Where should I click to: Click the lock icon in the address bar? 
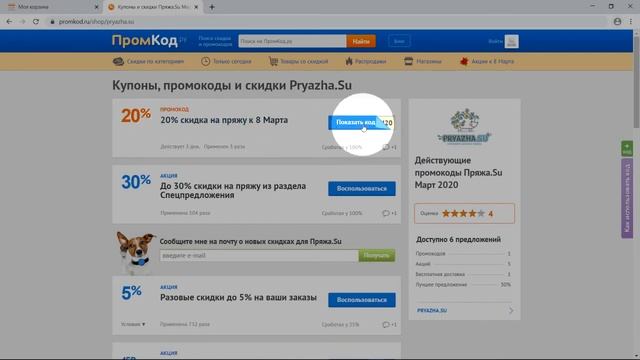click(52, 22)
